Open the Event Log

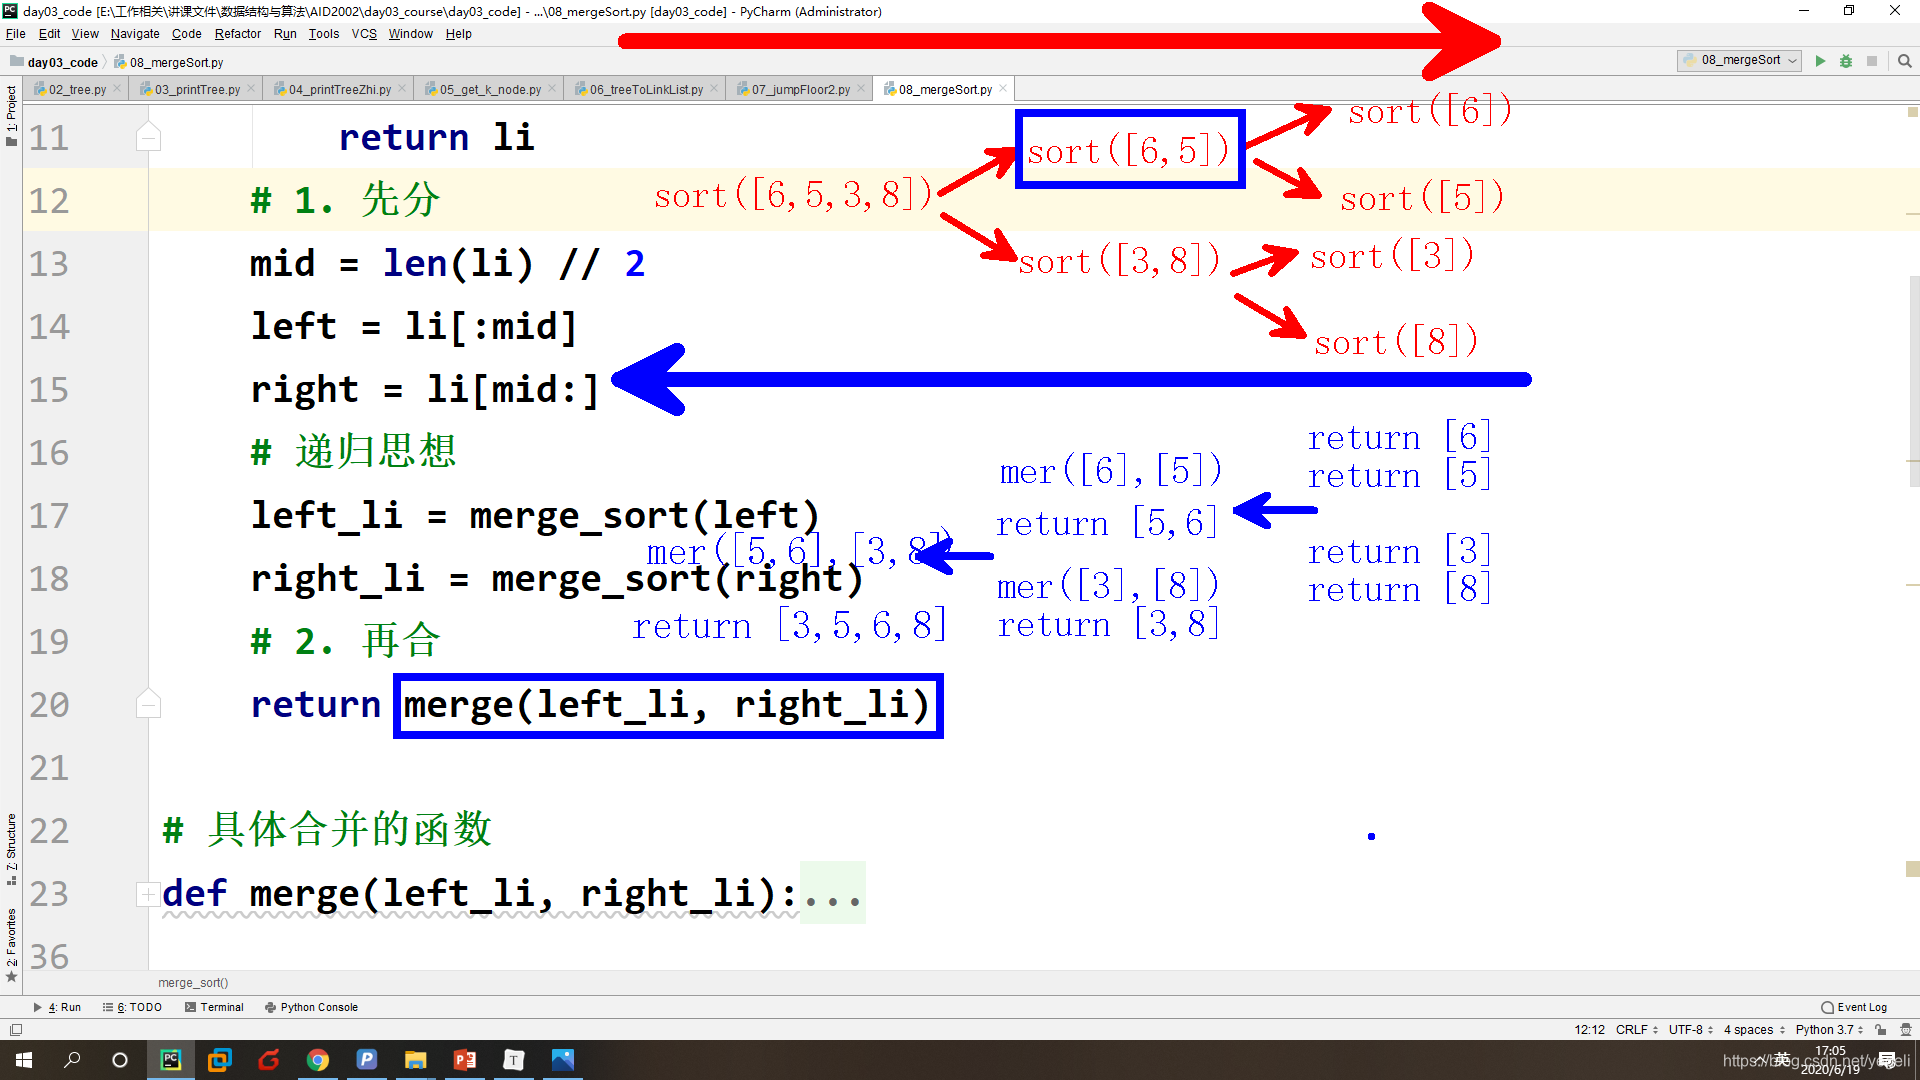pyautogui.click(x=1854, y=1007)
